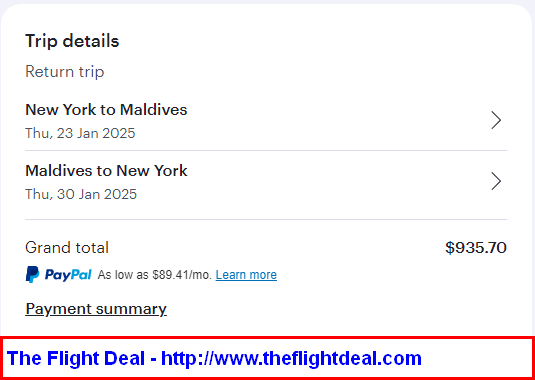Expand the New York to Maldives chevron
This screenshot has height=380, width=535.
[x=496, y=120]
